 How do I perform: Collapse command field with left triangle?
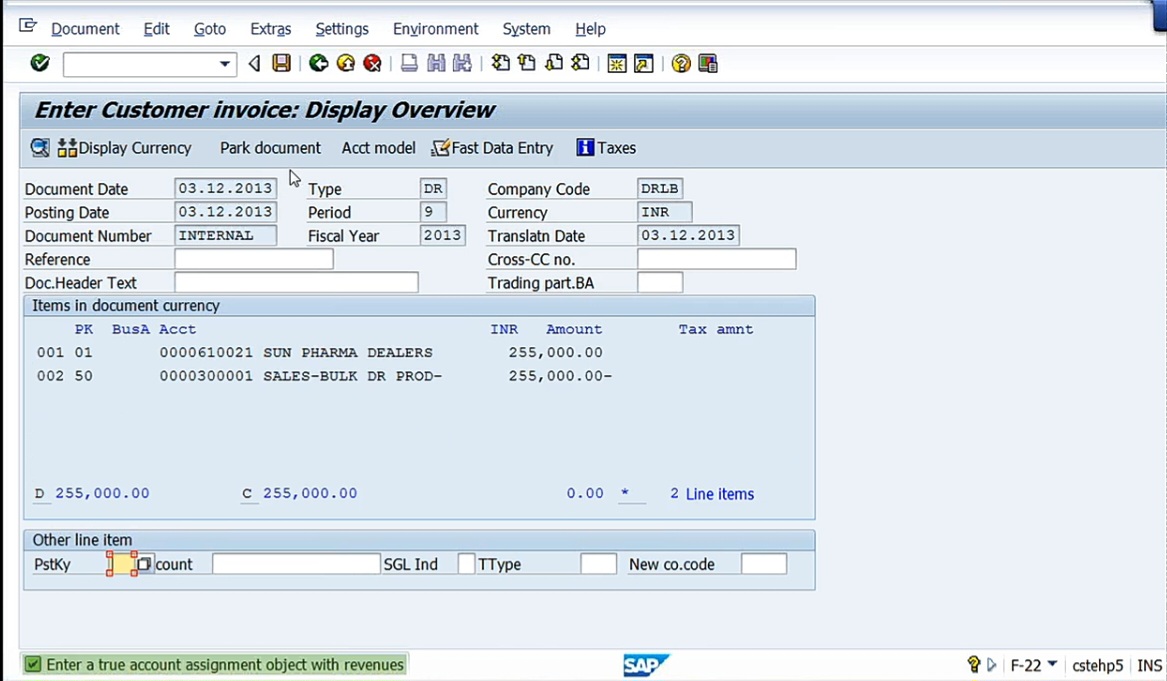click(x=255, y=63)
